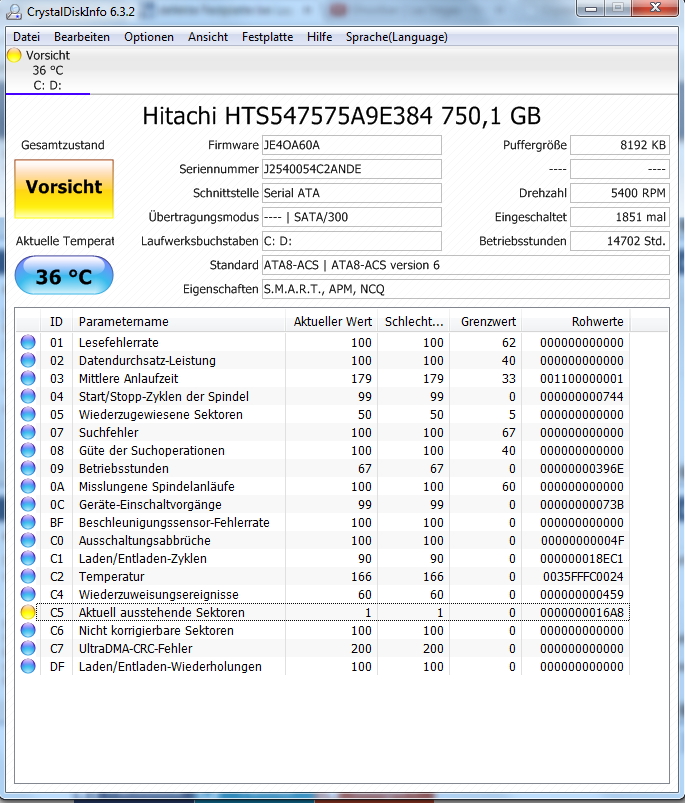This screenshot has width=685, height=803.
Task: Click blue status icon for Lesefehlerrate row
Action: tap(28, 342)
